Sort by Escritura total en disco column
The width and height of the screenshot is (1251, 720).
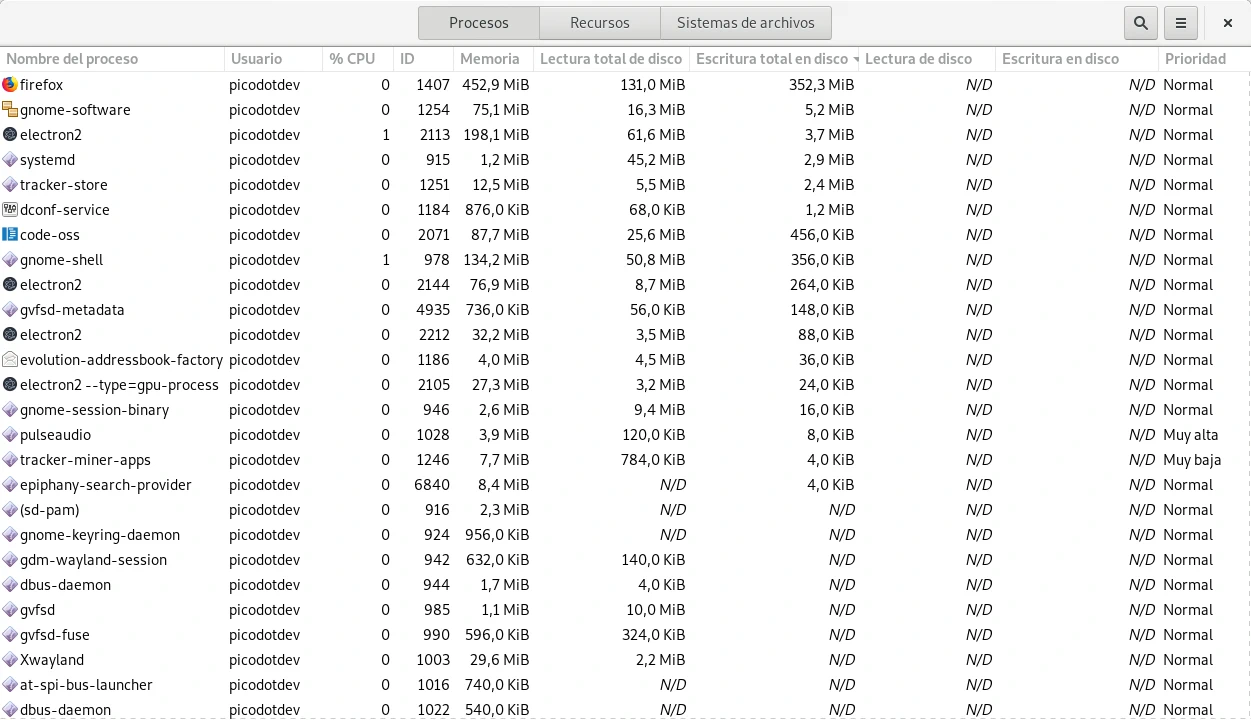(772, 59)
